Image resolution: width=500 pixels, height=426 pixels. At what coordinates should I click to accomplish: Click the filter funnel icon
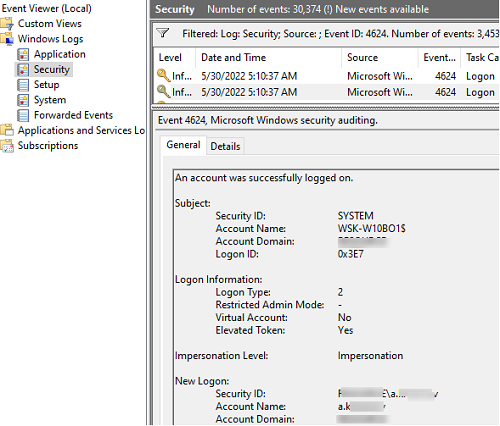(x=163, y=33)
